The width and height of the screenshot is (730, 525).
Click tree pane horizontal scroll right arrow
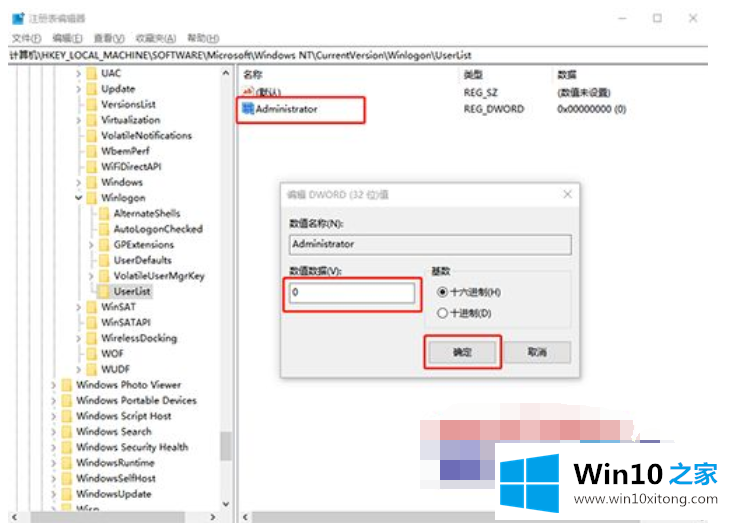212,517
